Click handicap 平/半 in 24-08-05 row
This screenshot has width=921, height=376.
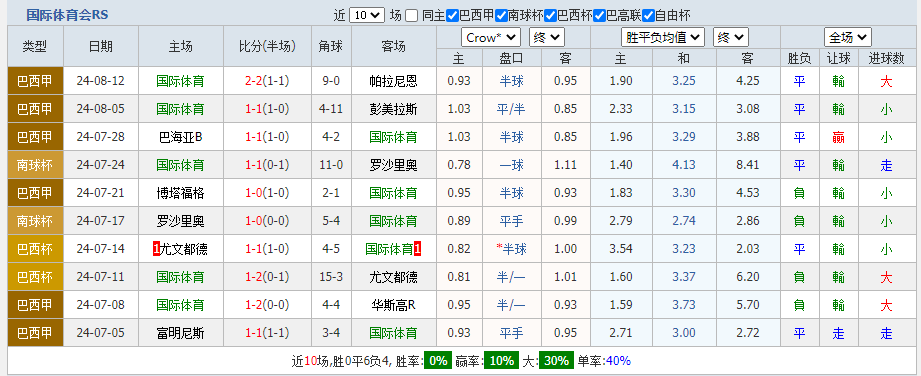[511, 109]
